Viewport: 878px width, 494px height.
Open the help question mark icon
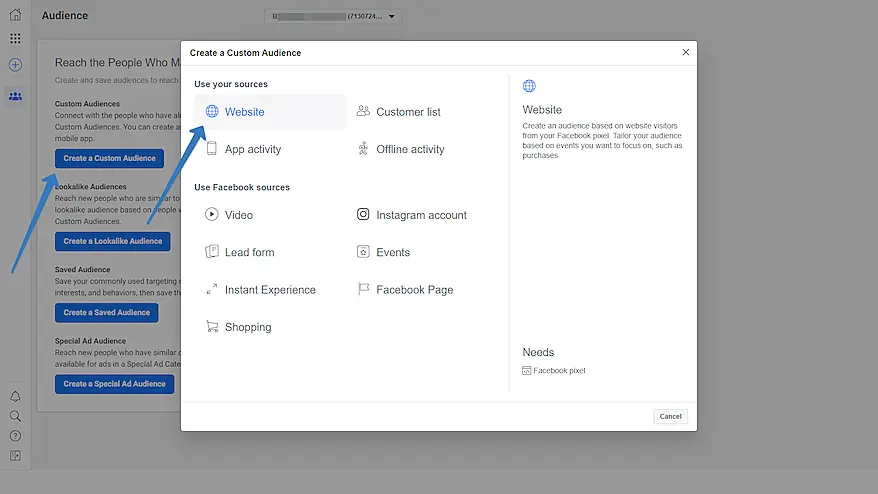point(15,436)
